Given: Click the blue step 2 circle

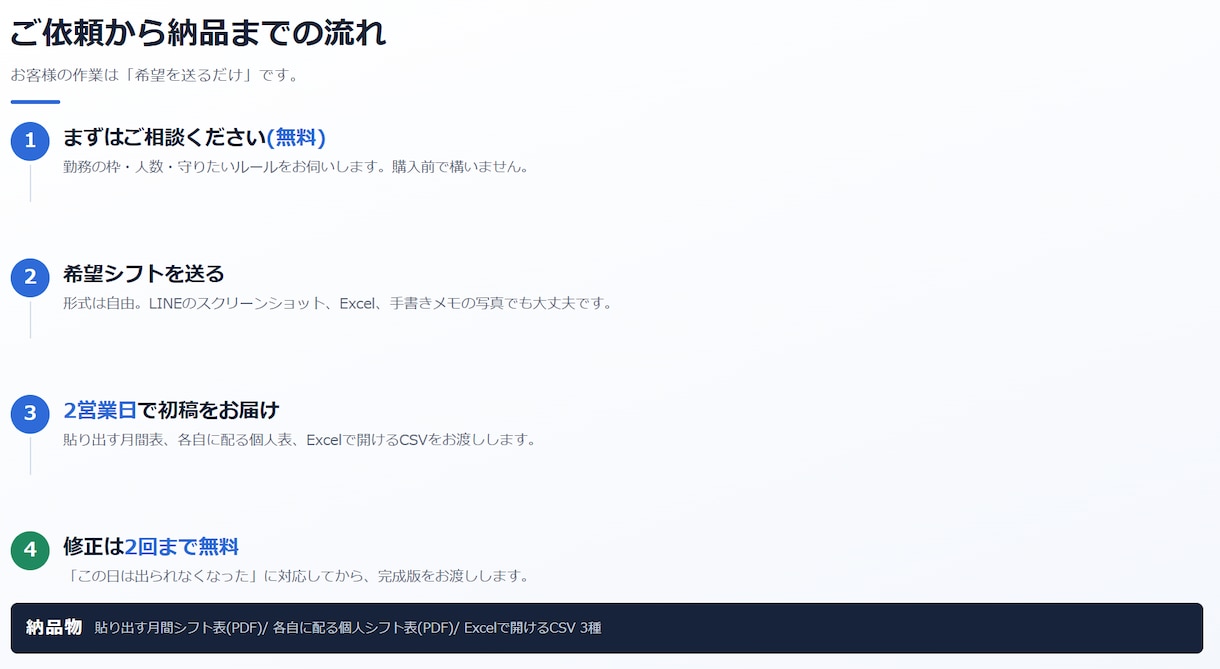Looking at the screenshot, I should pyautogui.click(x=30, y=277).
